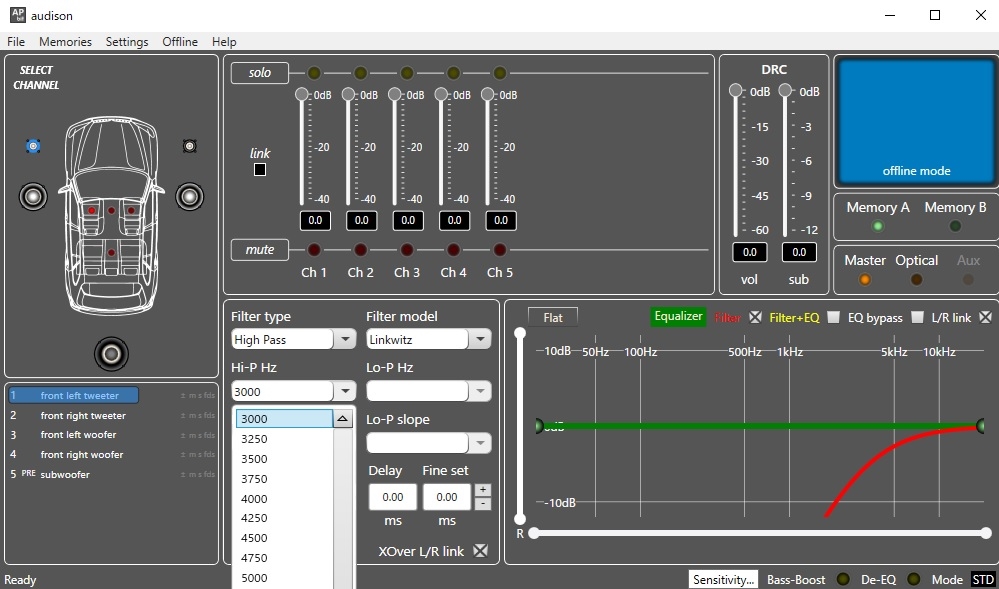Select the front right tweeter speaker icon
This screenshot has height=589, width=999.
(189, 146)
